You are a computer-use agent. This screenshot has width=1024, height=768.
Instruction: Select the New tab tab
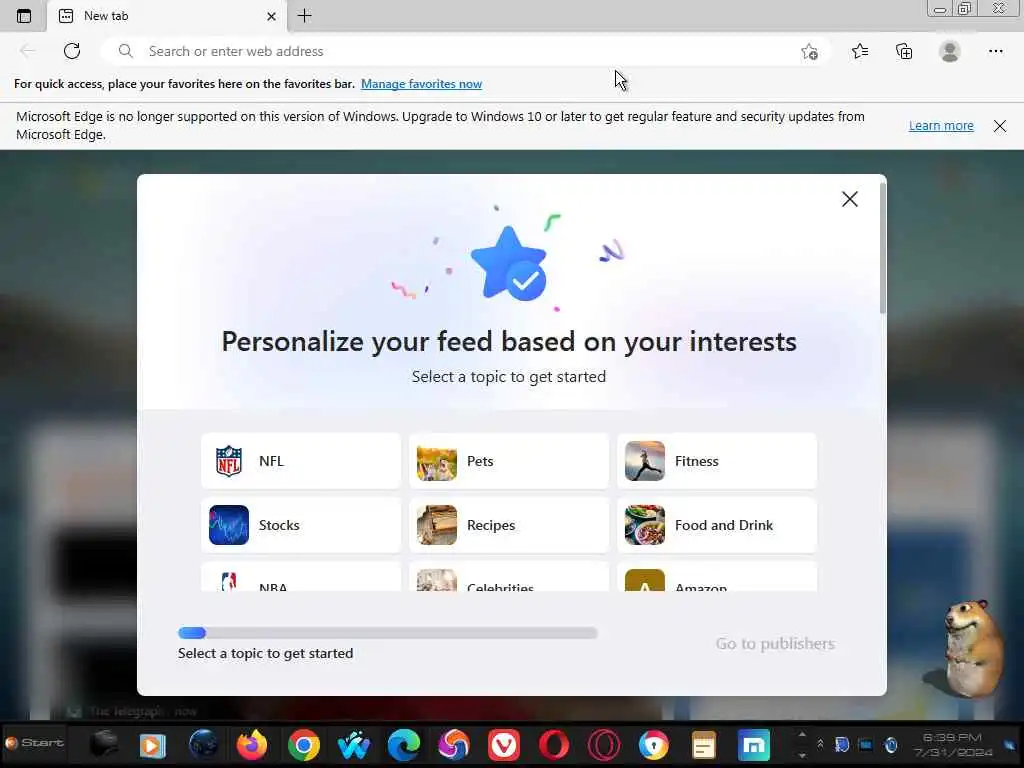[x=167, y=16]
